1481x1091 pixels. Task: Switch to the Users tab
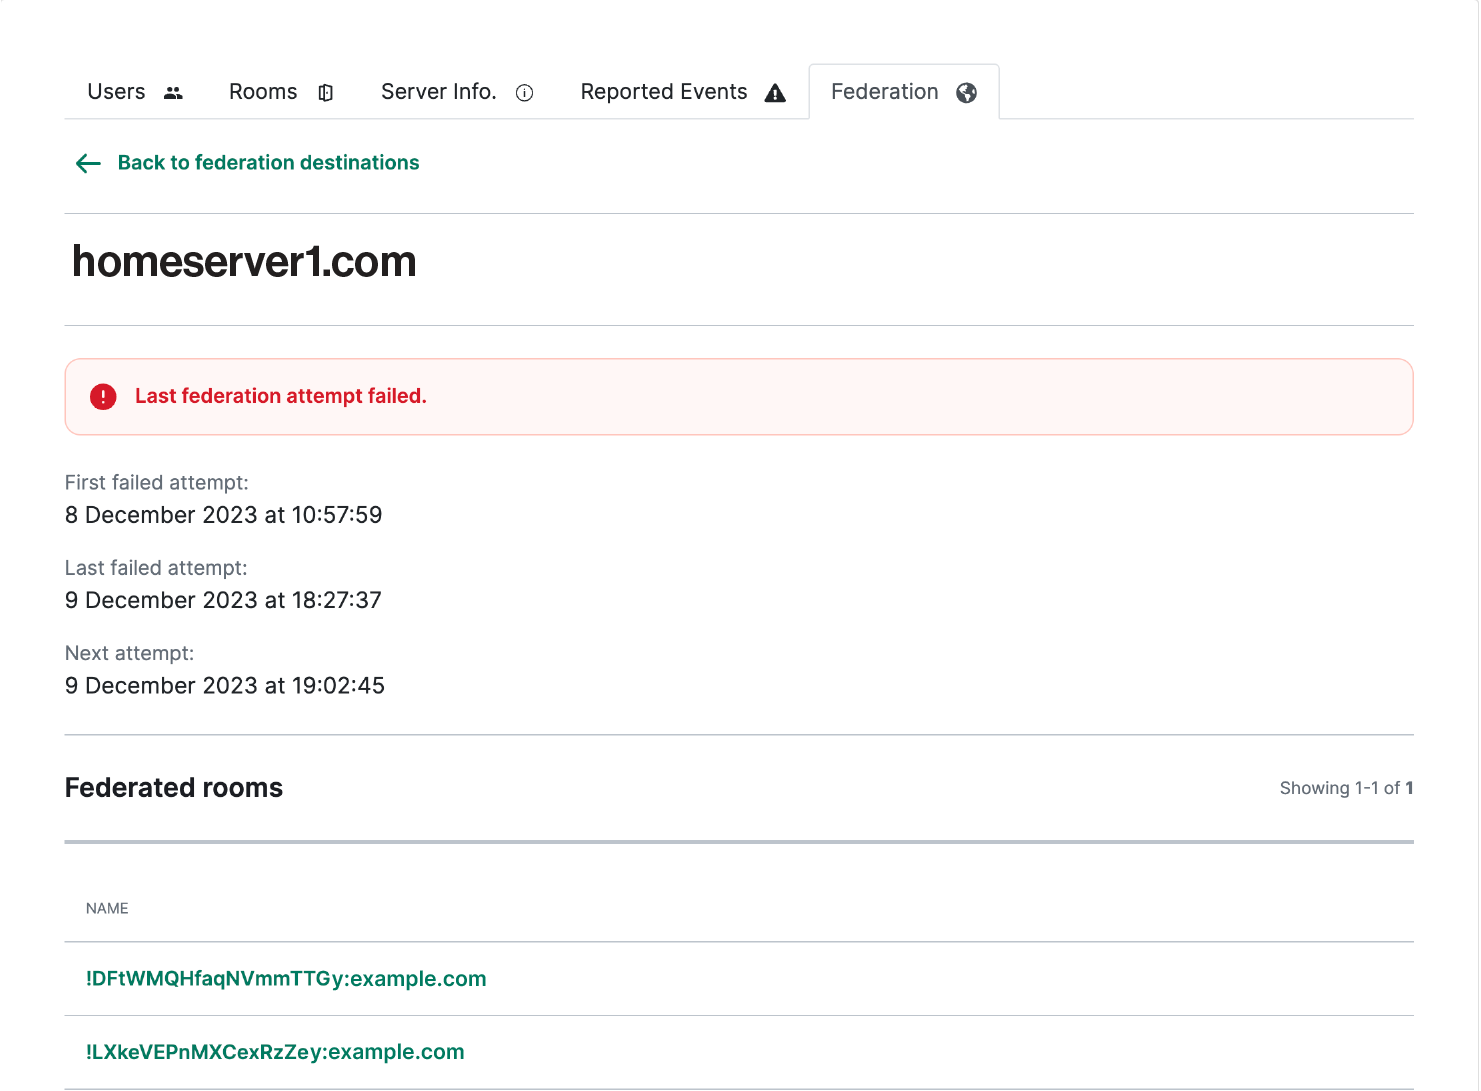pyautogui.click(x=117, y=92)
